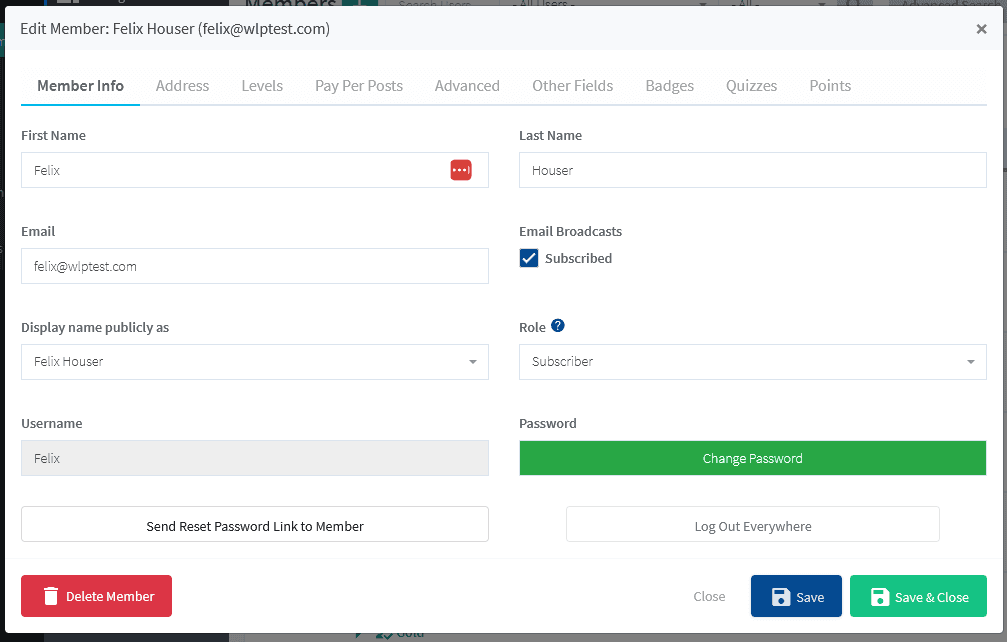
Task: Open the Role help question mark icon
Action: 558,325
